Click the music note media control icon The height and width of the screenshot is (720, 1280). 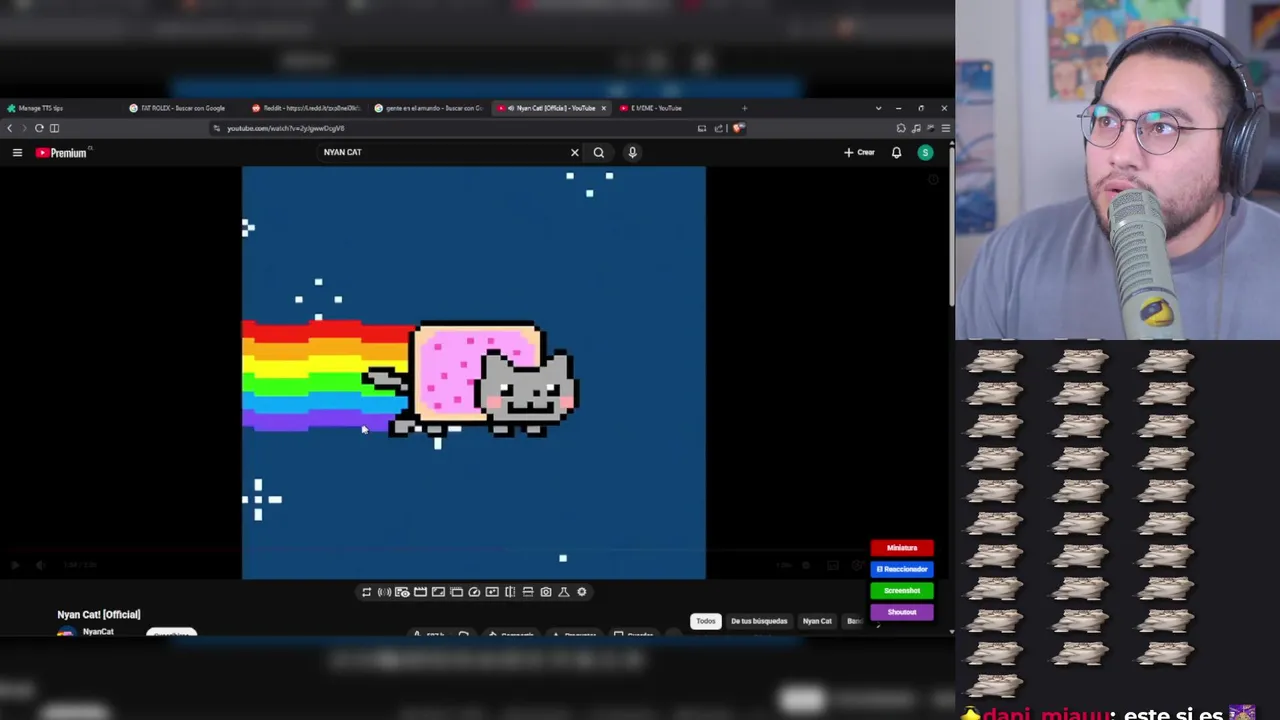pos(916,128)
